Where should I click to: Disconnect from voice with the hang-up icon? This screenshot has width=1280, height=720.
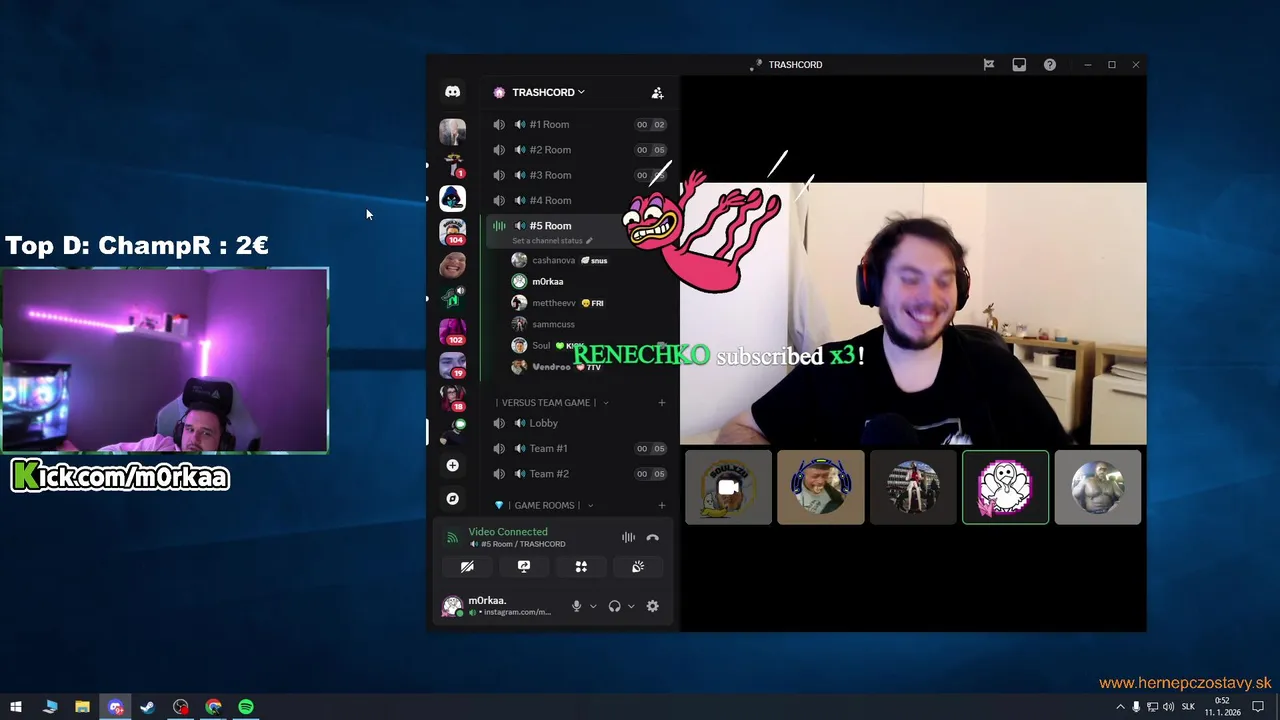coord(653,537)
